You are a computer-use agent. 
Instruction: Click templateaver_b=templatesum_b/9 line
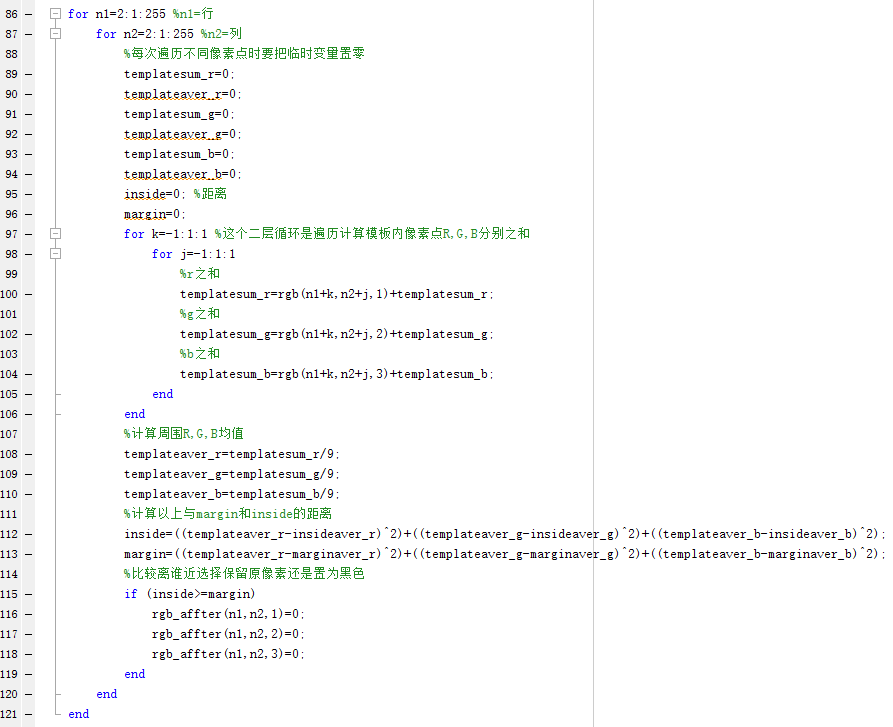point(232,494)
